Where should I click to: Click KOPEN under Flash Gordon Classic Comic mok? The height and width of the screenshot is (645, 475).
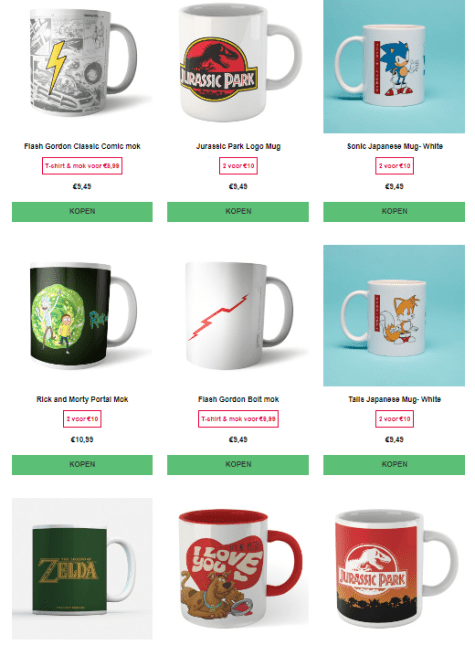[x=82, y=211]
